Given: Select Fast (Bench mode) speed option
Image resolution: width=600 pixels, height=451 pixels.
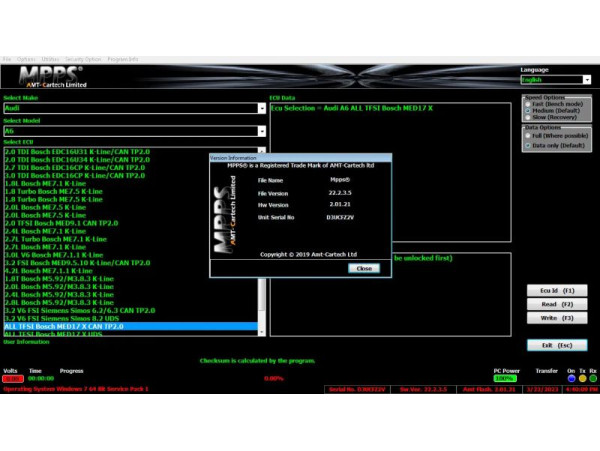Looking at the screenshot, I should 529,104.
